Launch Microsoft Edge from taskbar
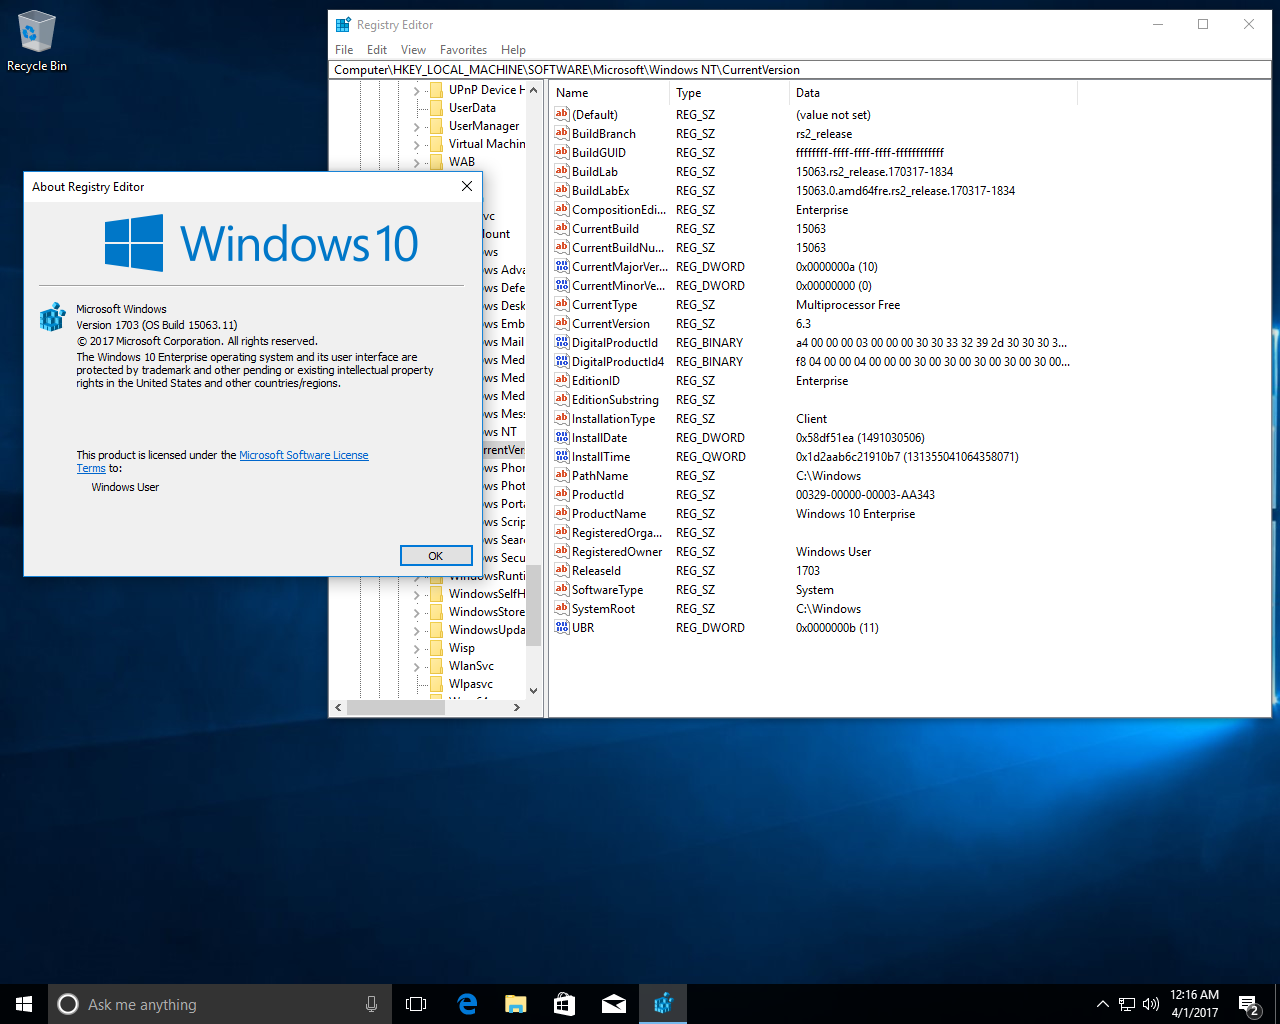Image resolution: width=1280 pixels, height=1024 pixels. tap(467, 1004)
